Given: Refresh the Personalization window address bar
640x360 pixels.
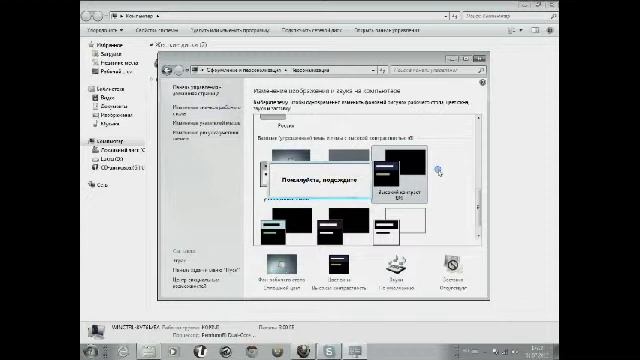Looking at the screenshot, I should click(382, 70).
